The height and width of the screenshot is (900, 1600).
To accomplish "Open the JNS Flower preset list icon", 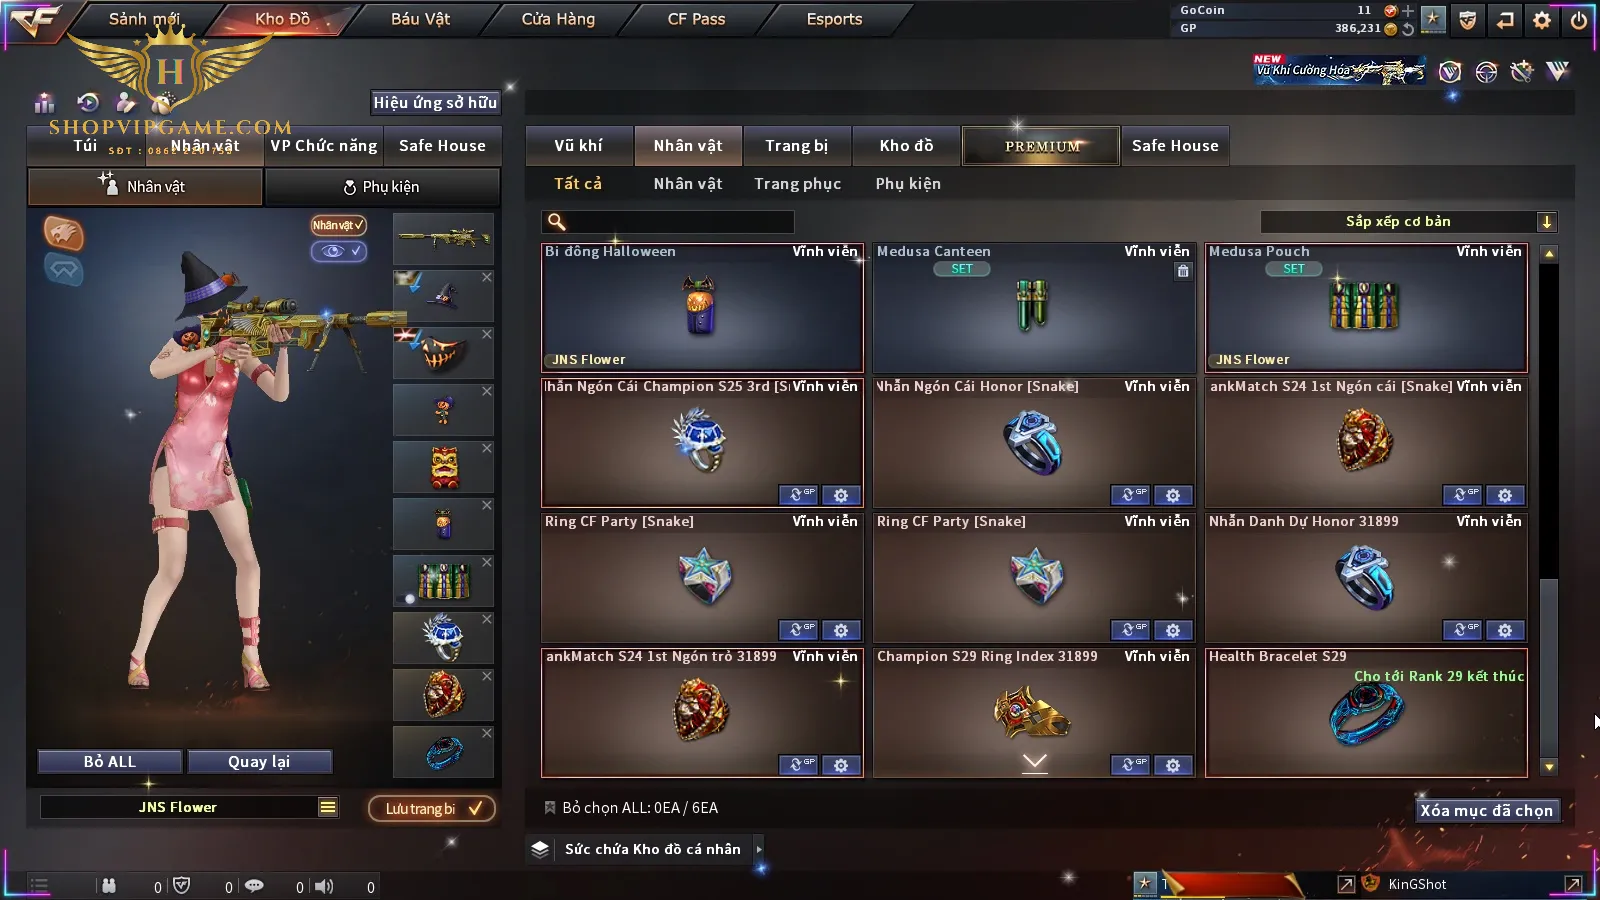I will pos(328,807).
